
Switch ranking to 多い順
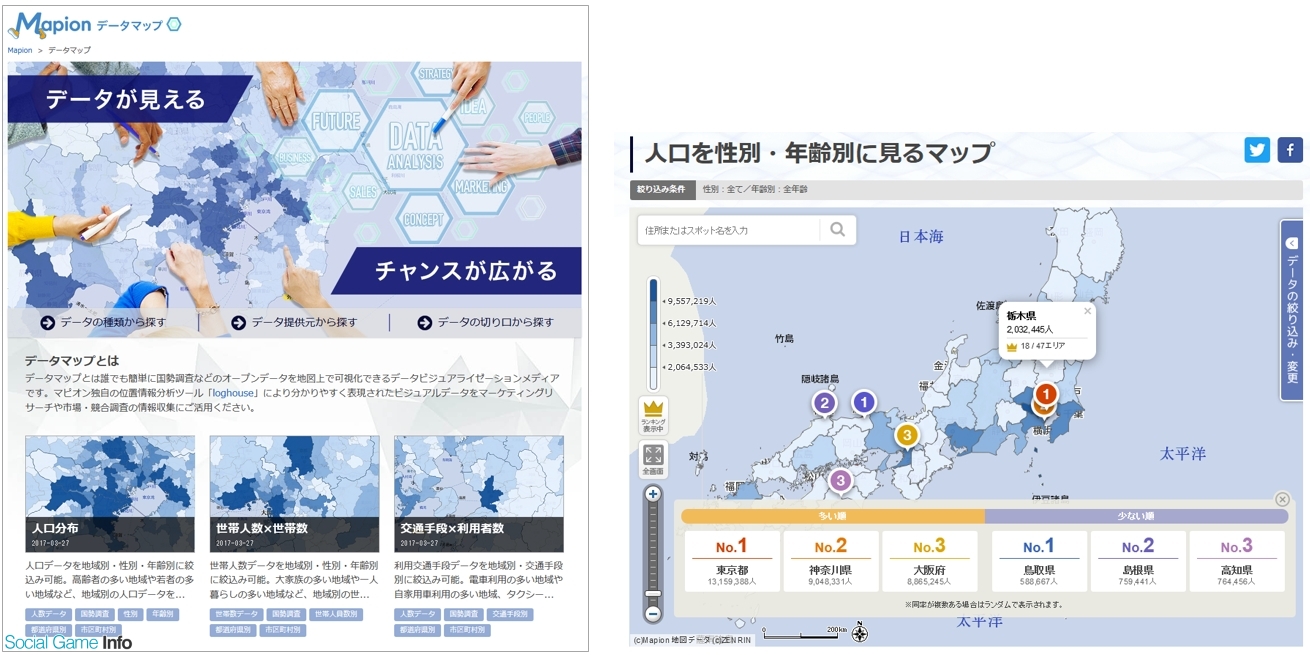pyautogui.click(x=833, y=516)
